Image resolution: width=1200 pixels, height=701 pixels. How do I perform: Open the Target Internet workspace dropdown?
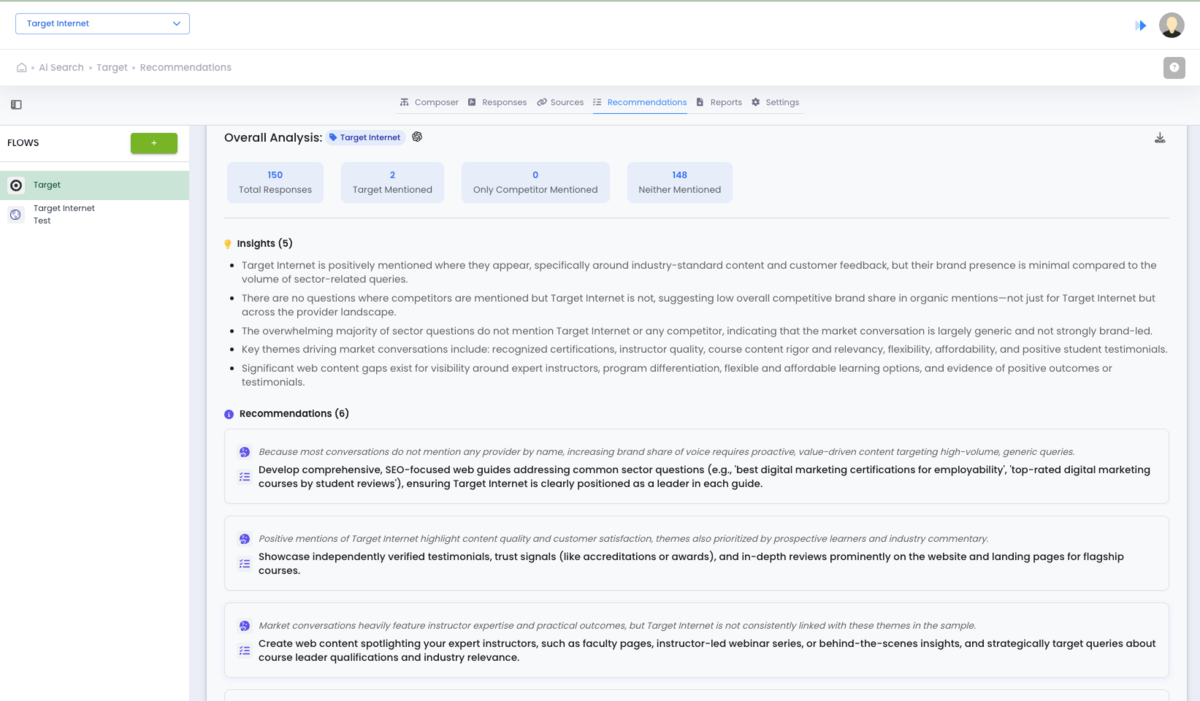click(102, 24)
